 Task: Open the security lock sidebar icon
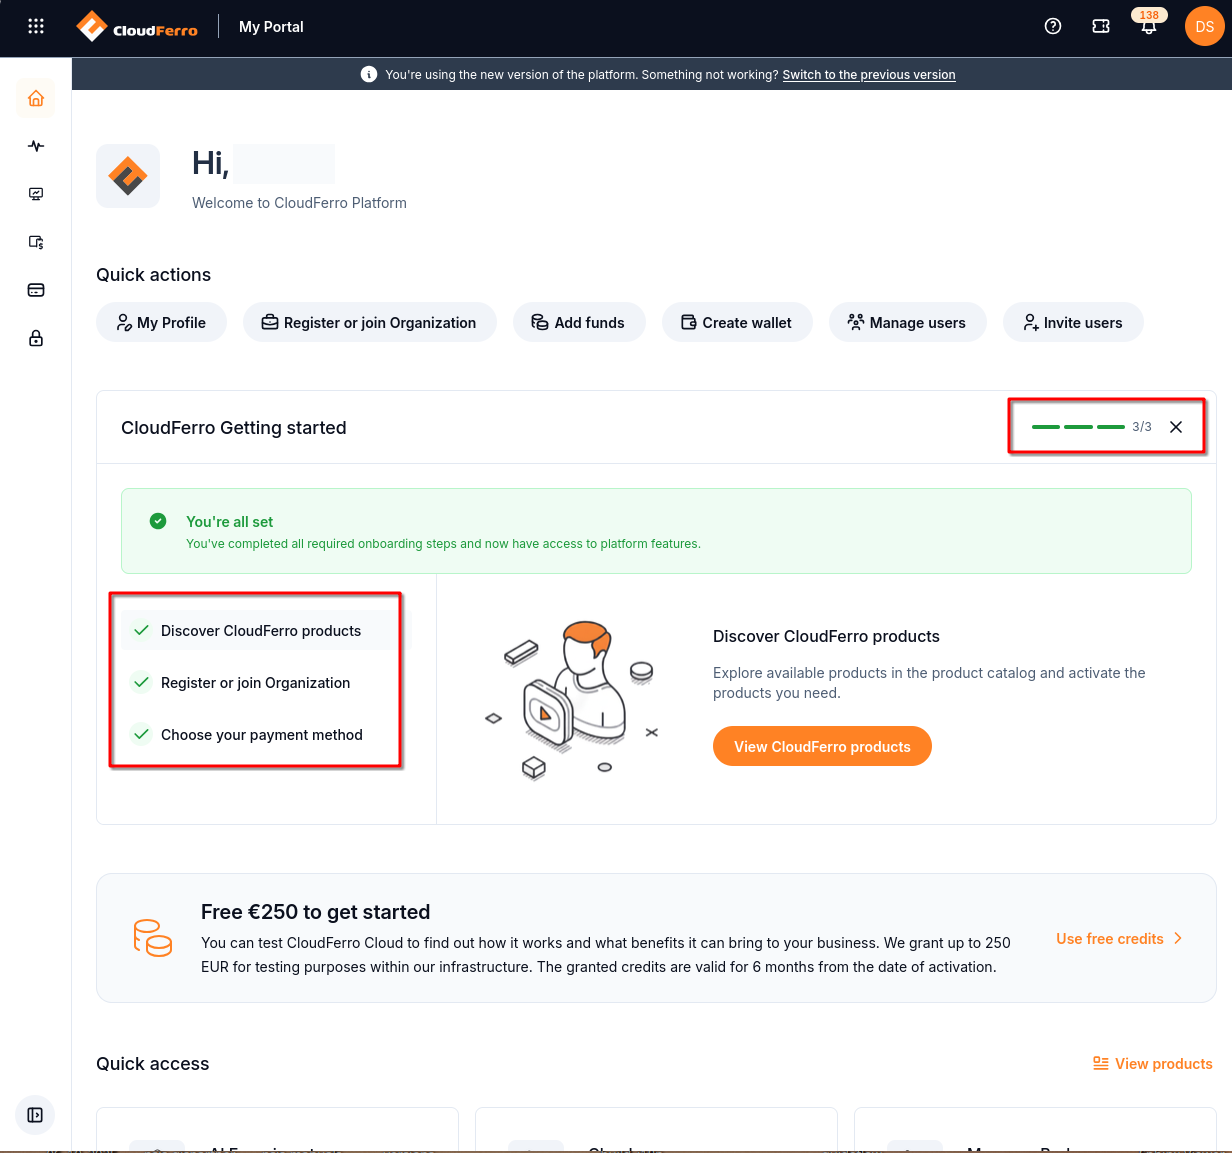(x=36, y=338)
